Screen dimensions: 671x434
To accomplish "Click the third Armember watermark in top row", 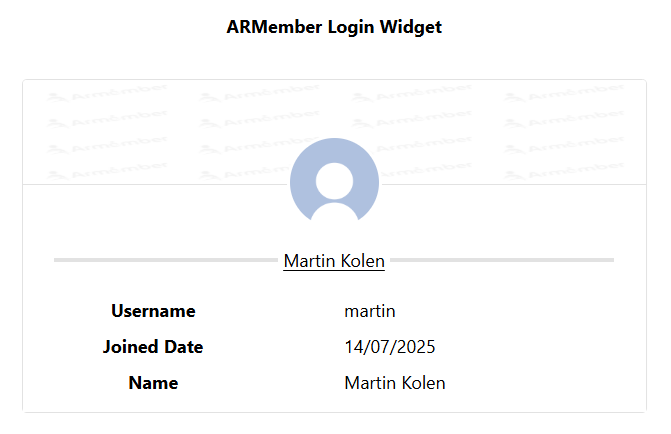I will [412, 93].
